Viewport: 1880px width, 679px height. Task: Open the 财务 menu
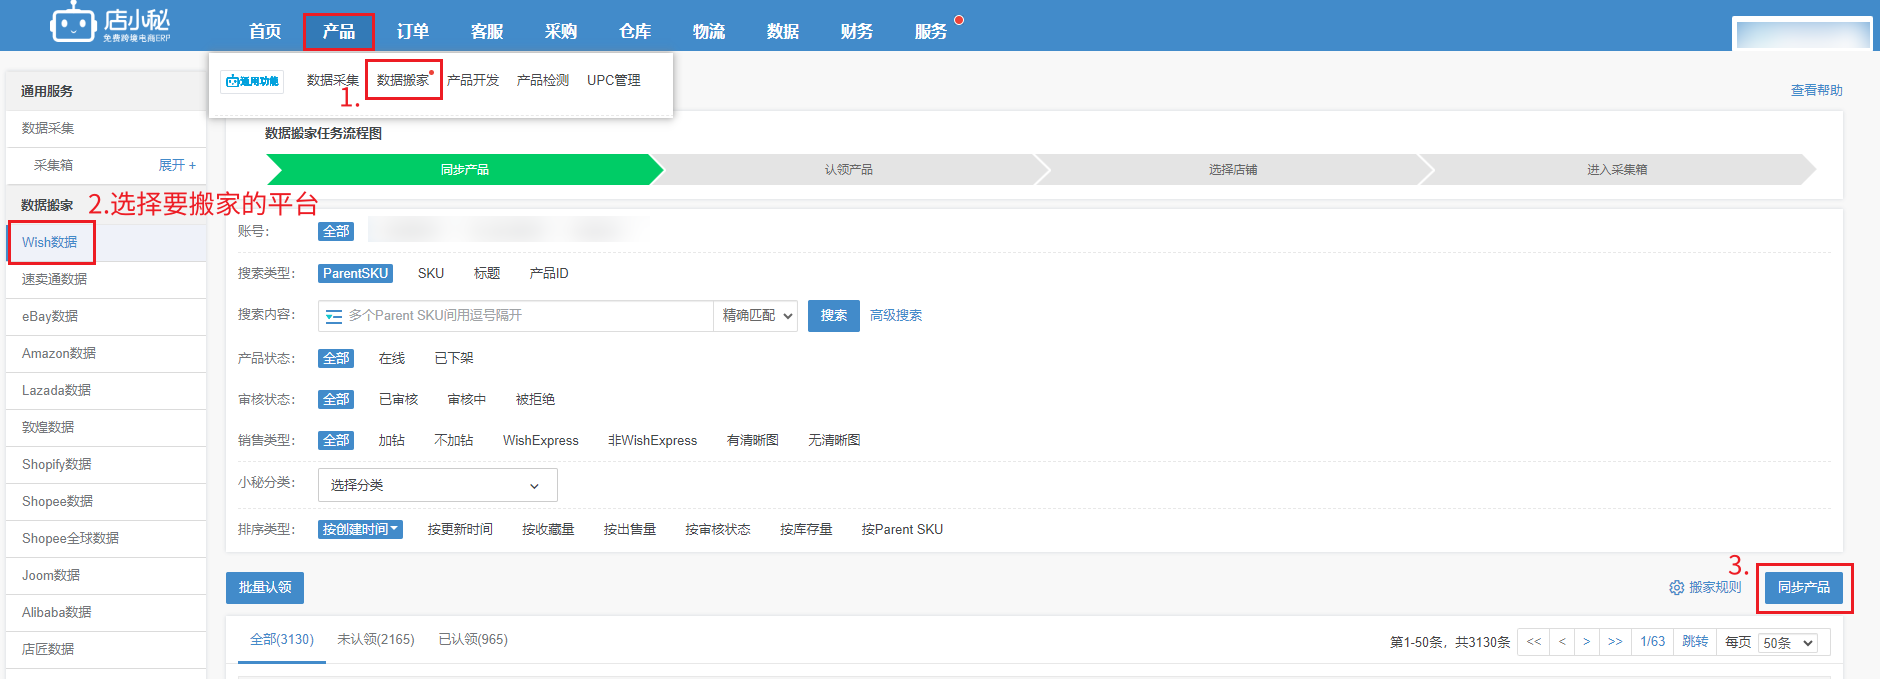(857, 31)
